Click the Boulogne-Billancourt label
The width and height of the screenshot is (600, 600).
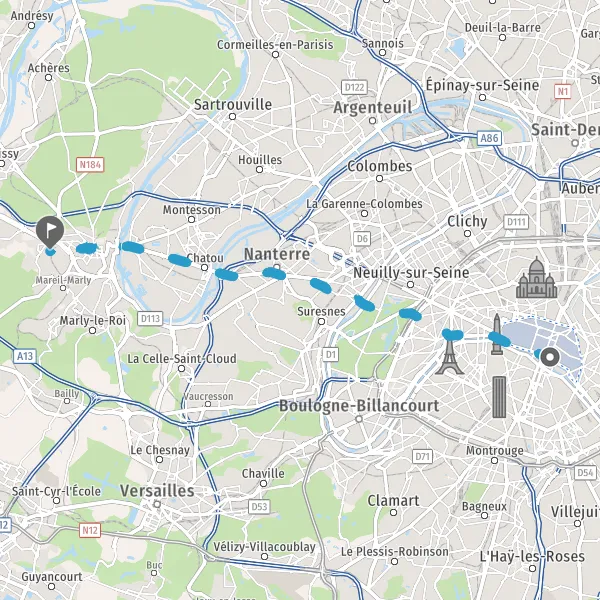359,406
